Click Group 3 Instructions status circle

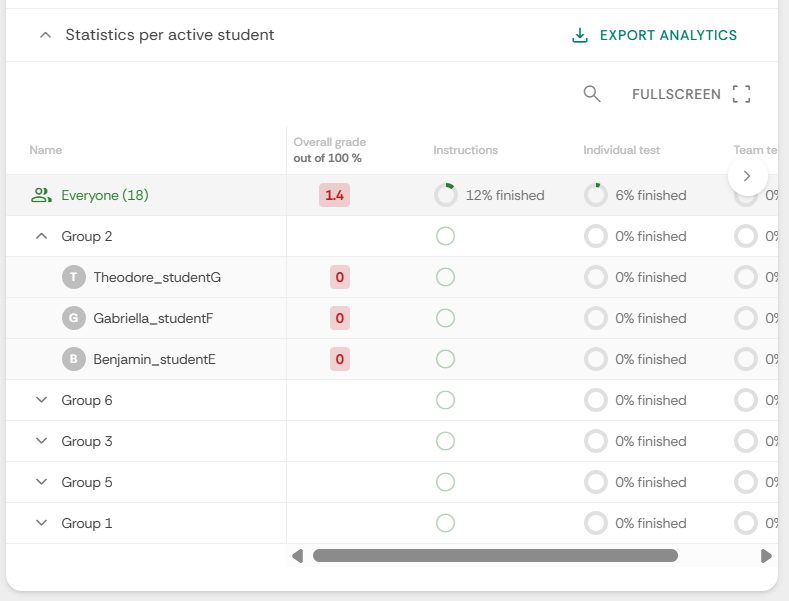pyautogui.click(x=445, y=441)
